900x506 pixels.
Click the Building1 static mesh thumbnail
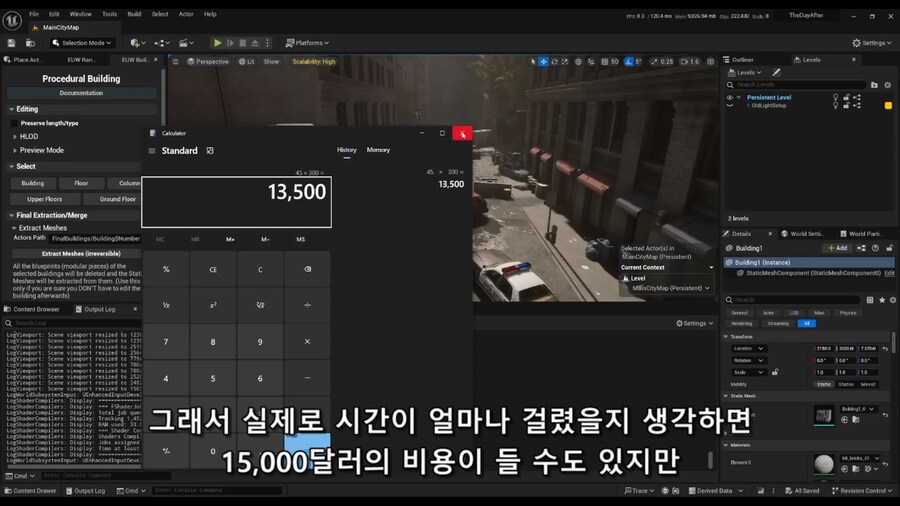pos(824,415)
